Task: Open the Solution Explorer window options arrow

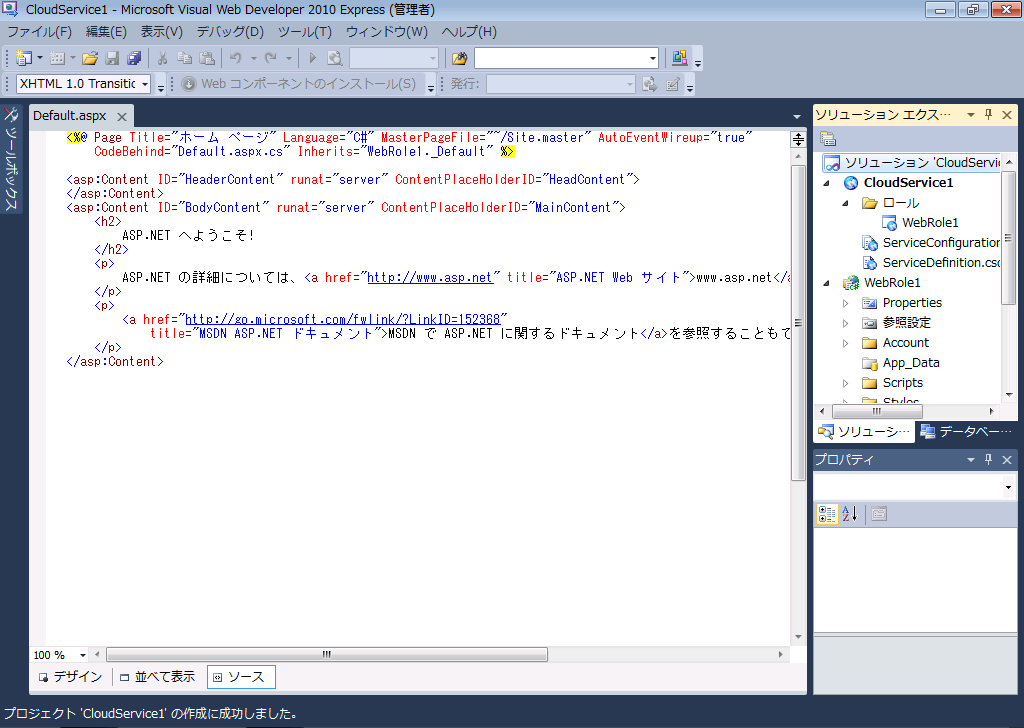Action: pos(971,115)
